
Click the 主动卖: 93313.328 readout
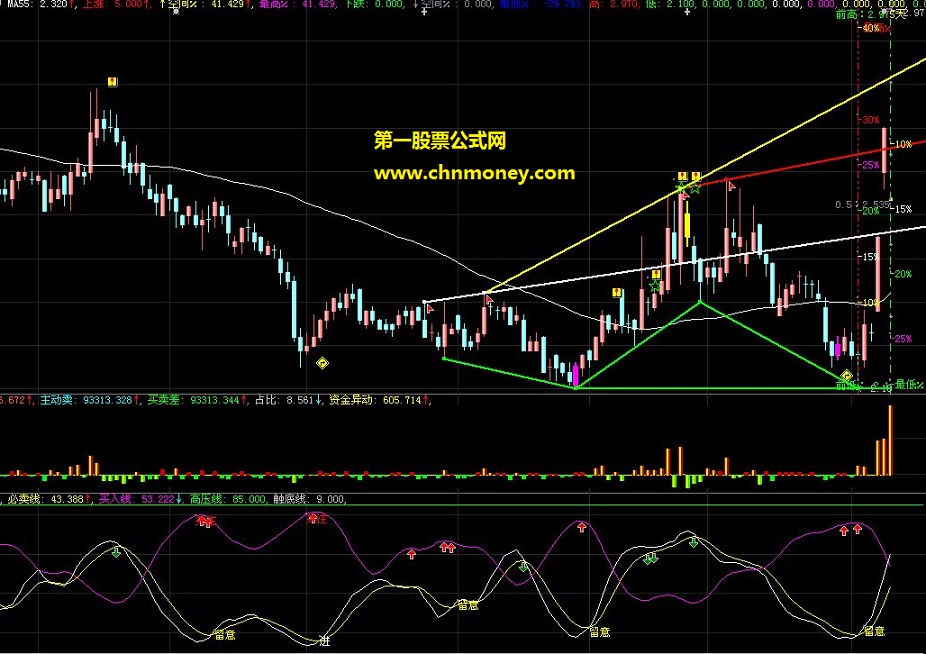90,400
